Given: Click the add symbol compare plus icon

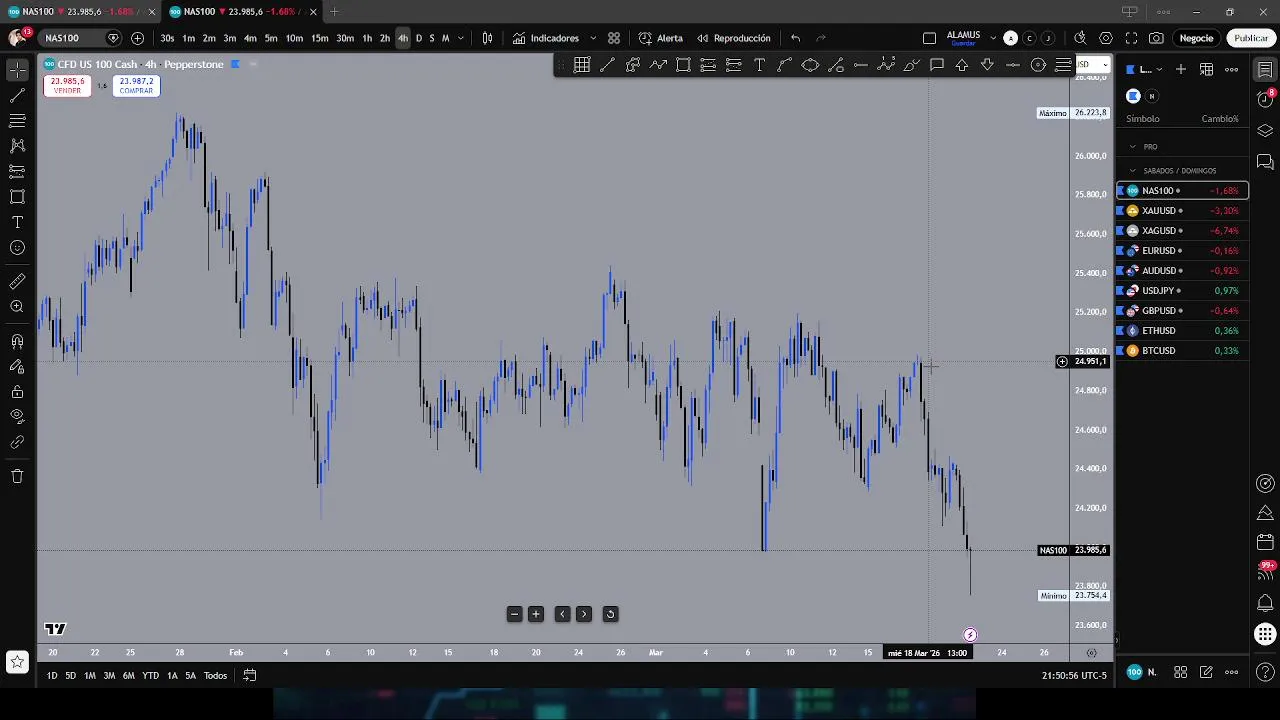Looking at the screenshot, I should coord(137,38).
